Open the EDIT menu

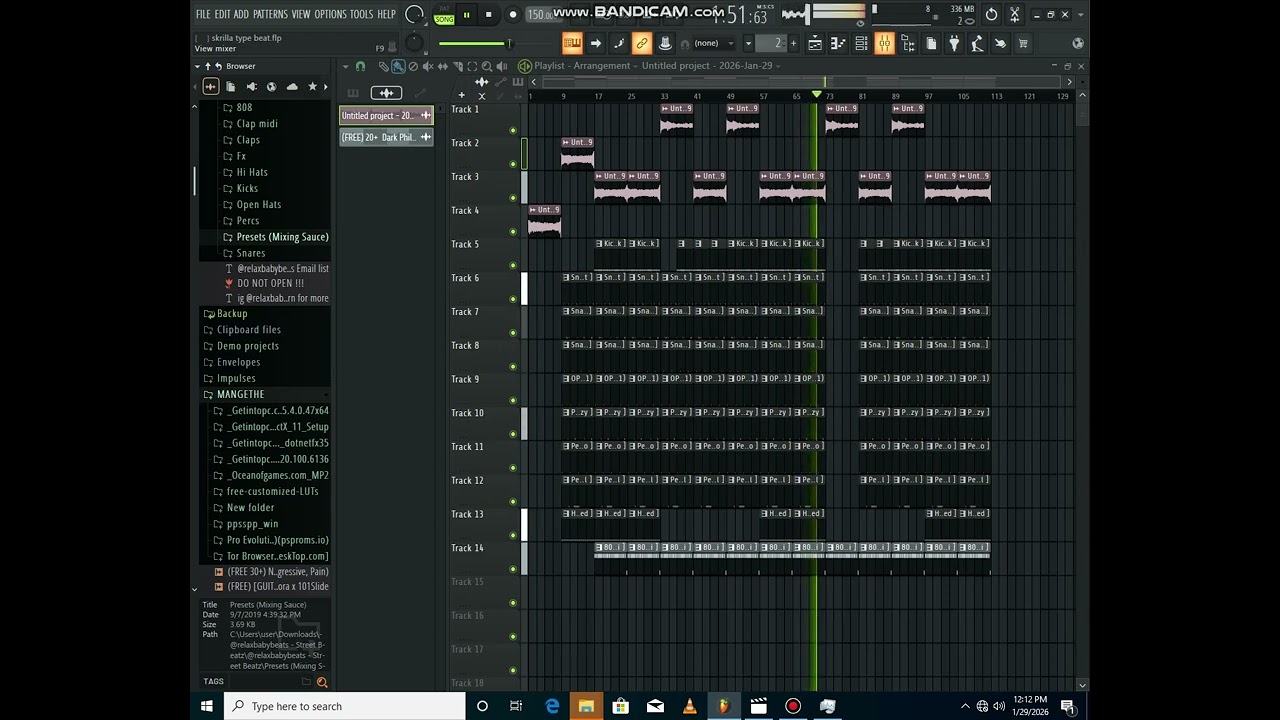(222, 14)
